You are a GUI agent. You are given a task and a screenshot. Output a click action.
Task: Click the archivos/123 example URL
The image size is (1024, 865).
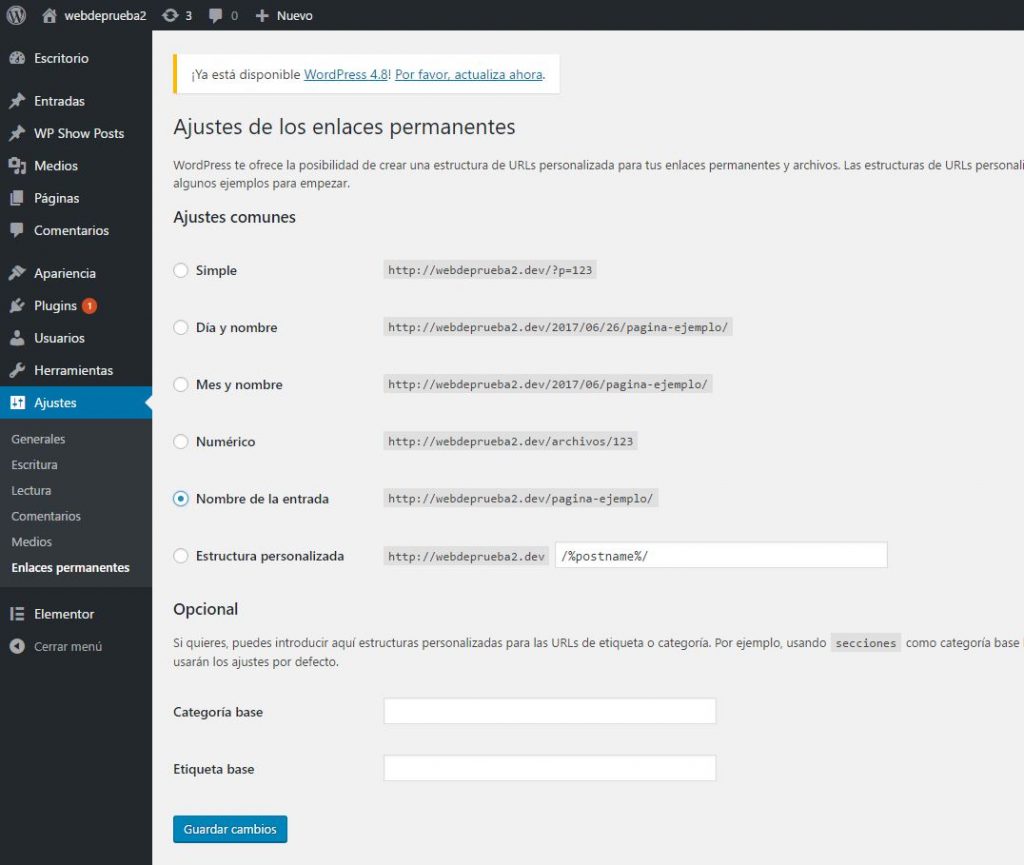510,441
